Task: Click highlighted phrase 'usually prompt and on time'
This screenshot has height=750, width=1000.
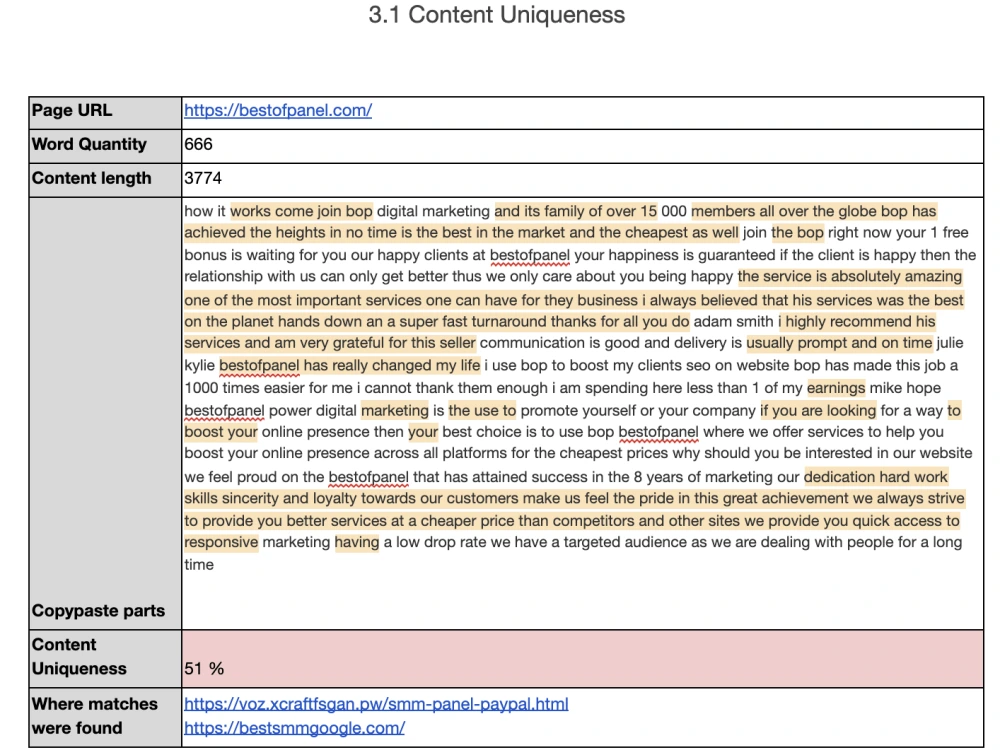Action: pyautogui.click(x=839, y=343)
